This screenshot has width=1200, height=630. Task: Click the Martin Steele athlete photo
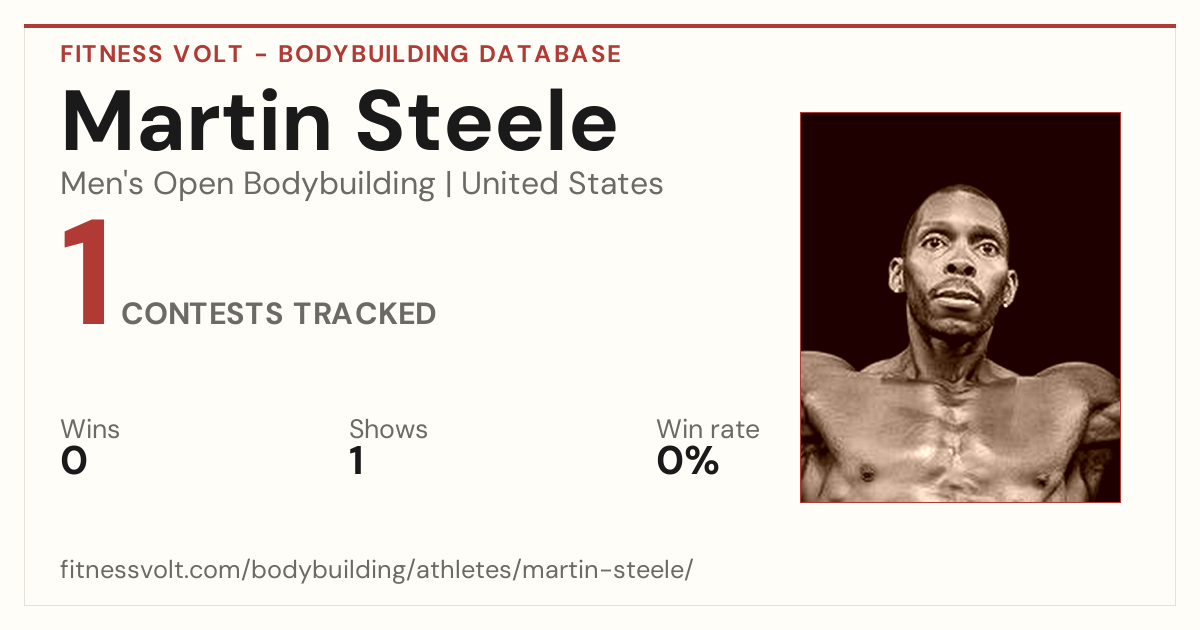[x=960, y=307]
